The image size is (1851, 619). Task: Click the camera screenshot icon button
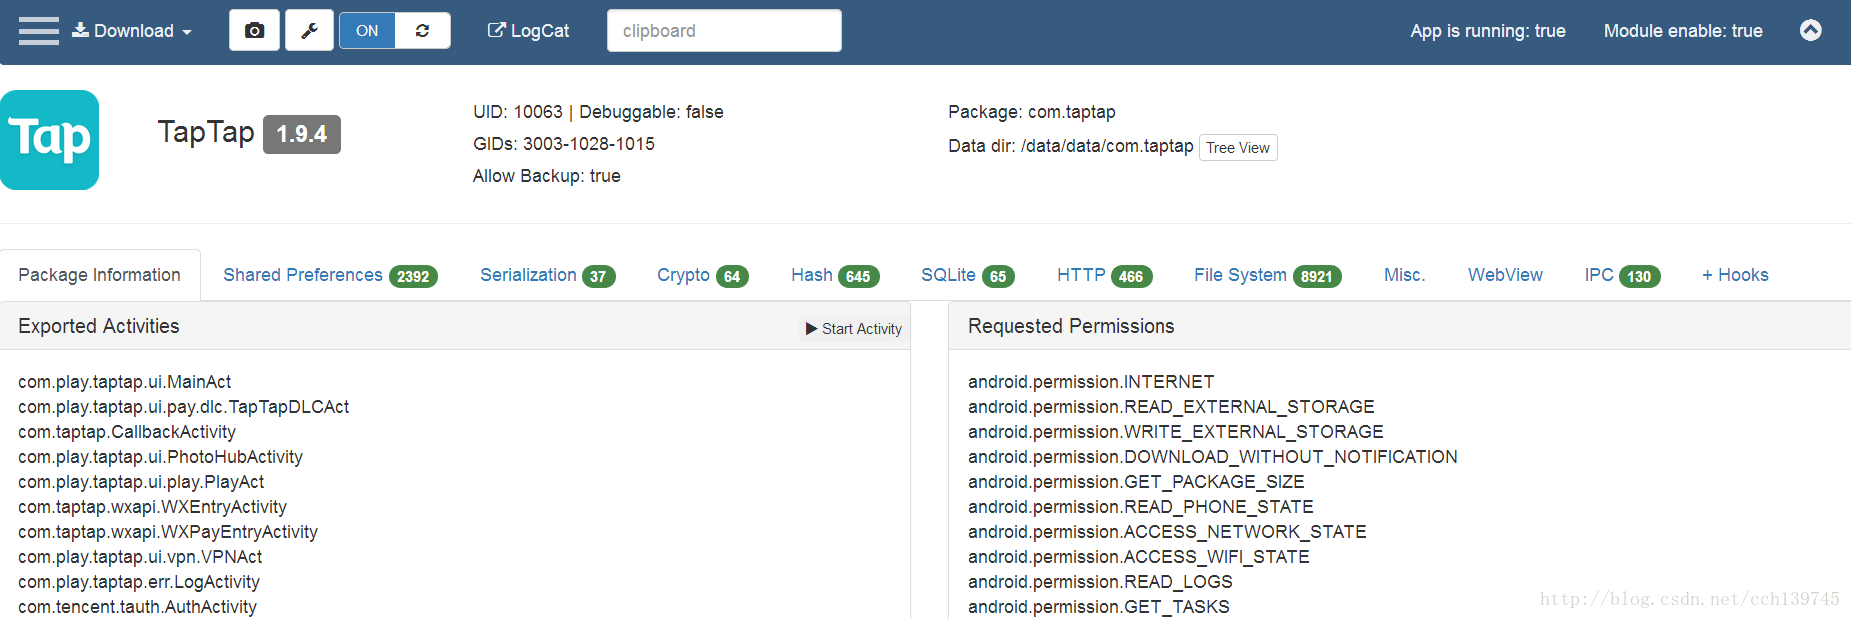click(x=254, y=31)
